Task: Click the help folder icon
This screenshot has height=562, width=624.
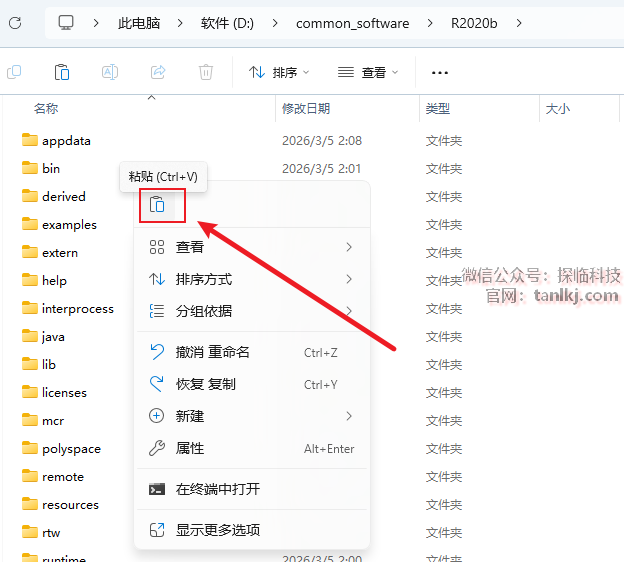Action: tap(30, 280)
